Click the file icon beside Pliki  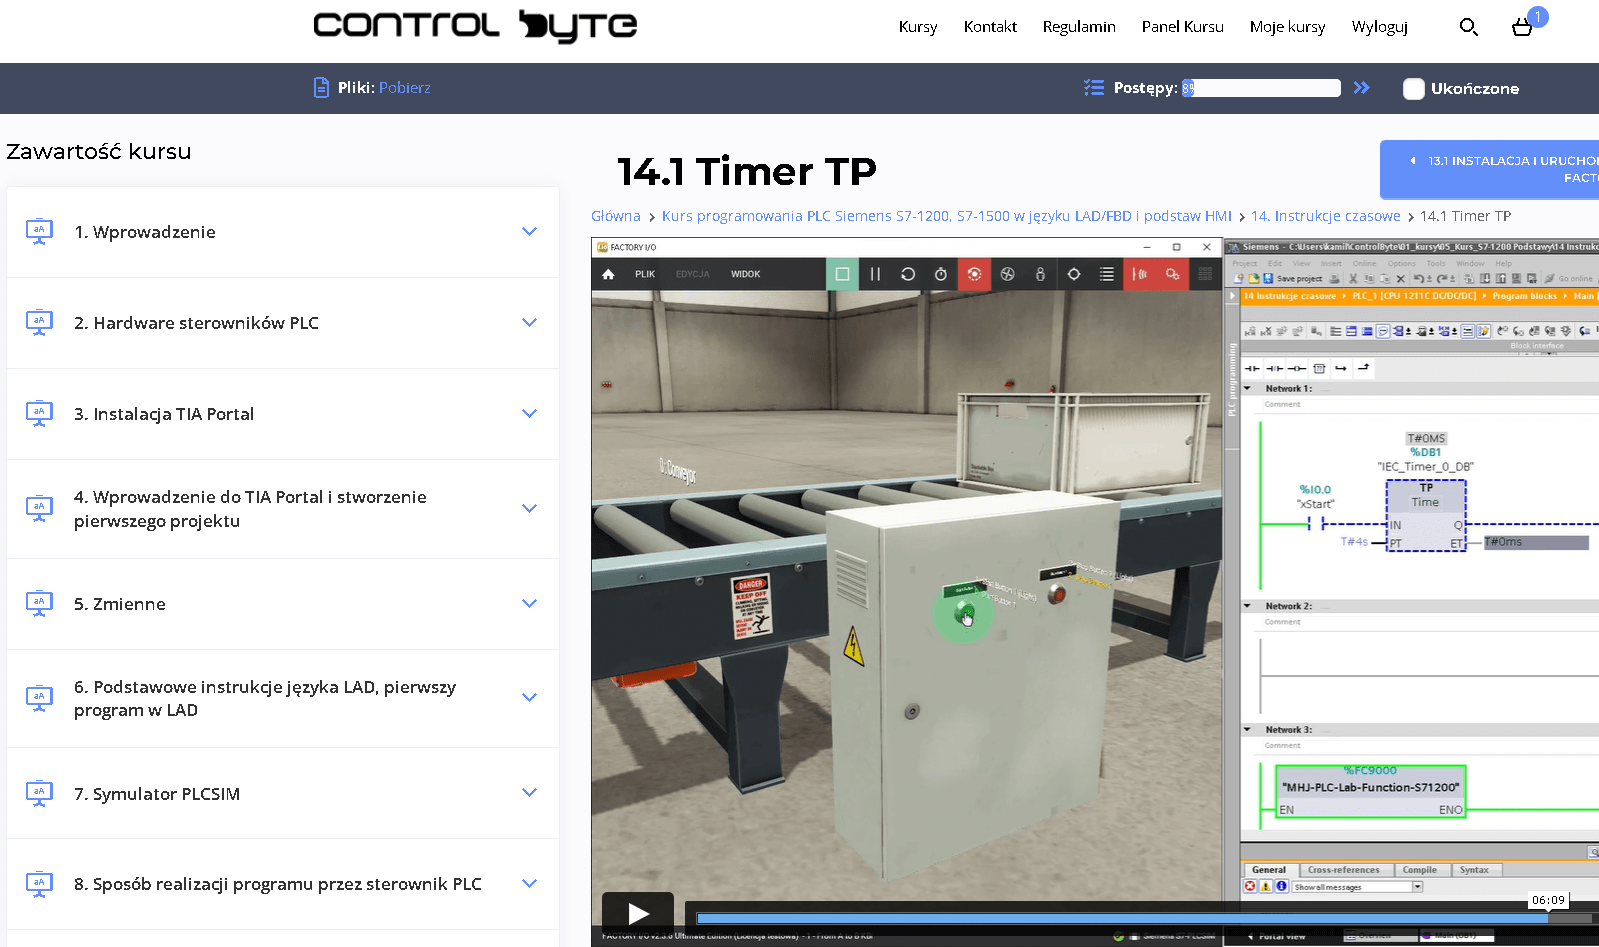pos(321,88)
